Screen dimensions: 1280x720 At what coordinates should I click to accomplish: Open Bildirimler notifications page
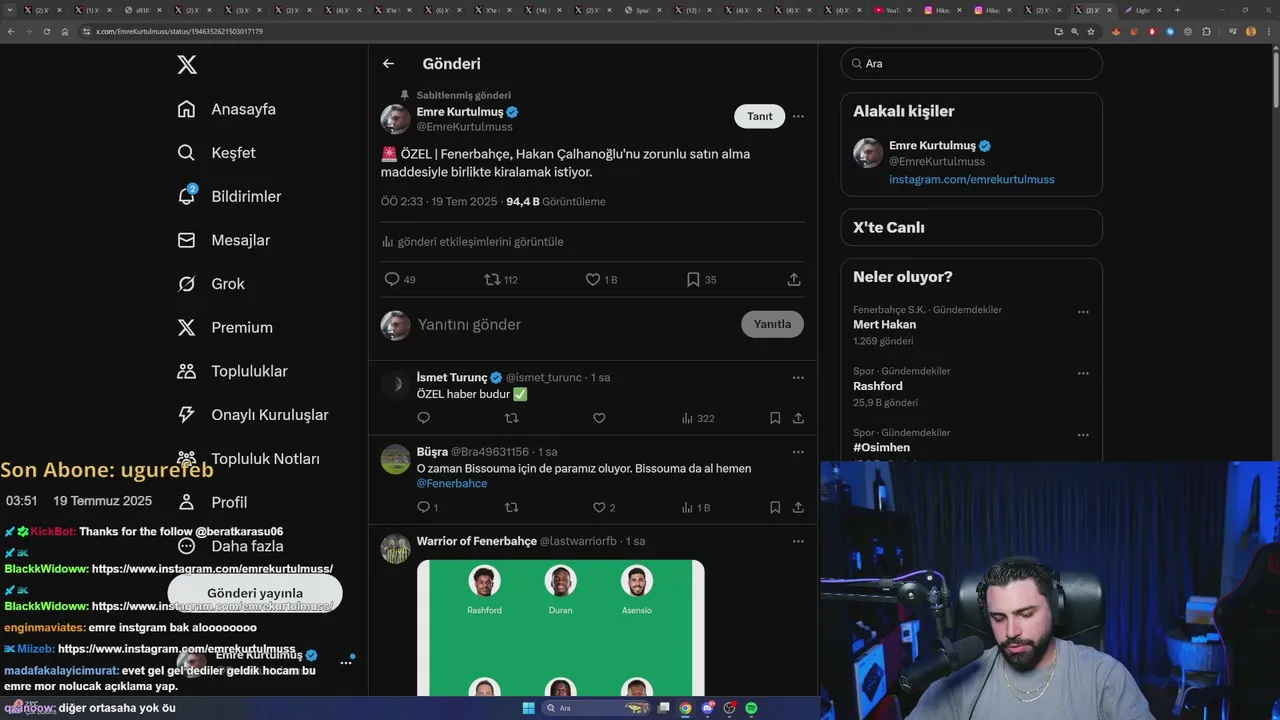(x=229, y=197)
